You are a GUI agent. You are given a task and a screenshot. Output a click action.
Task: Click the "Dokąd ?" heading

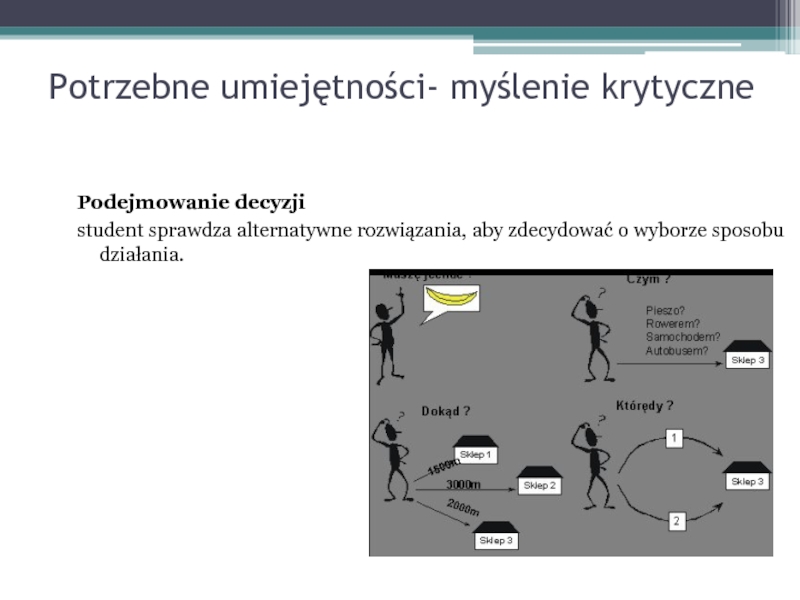click(445, 411)
